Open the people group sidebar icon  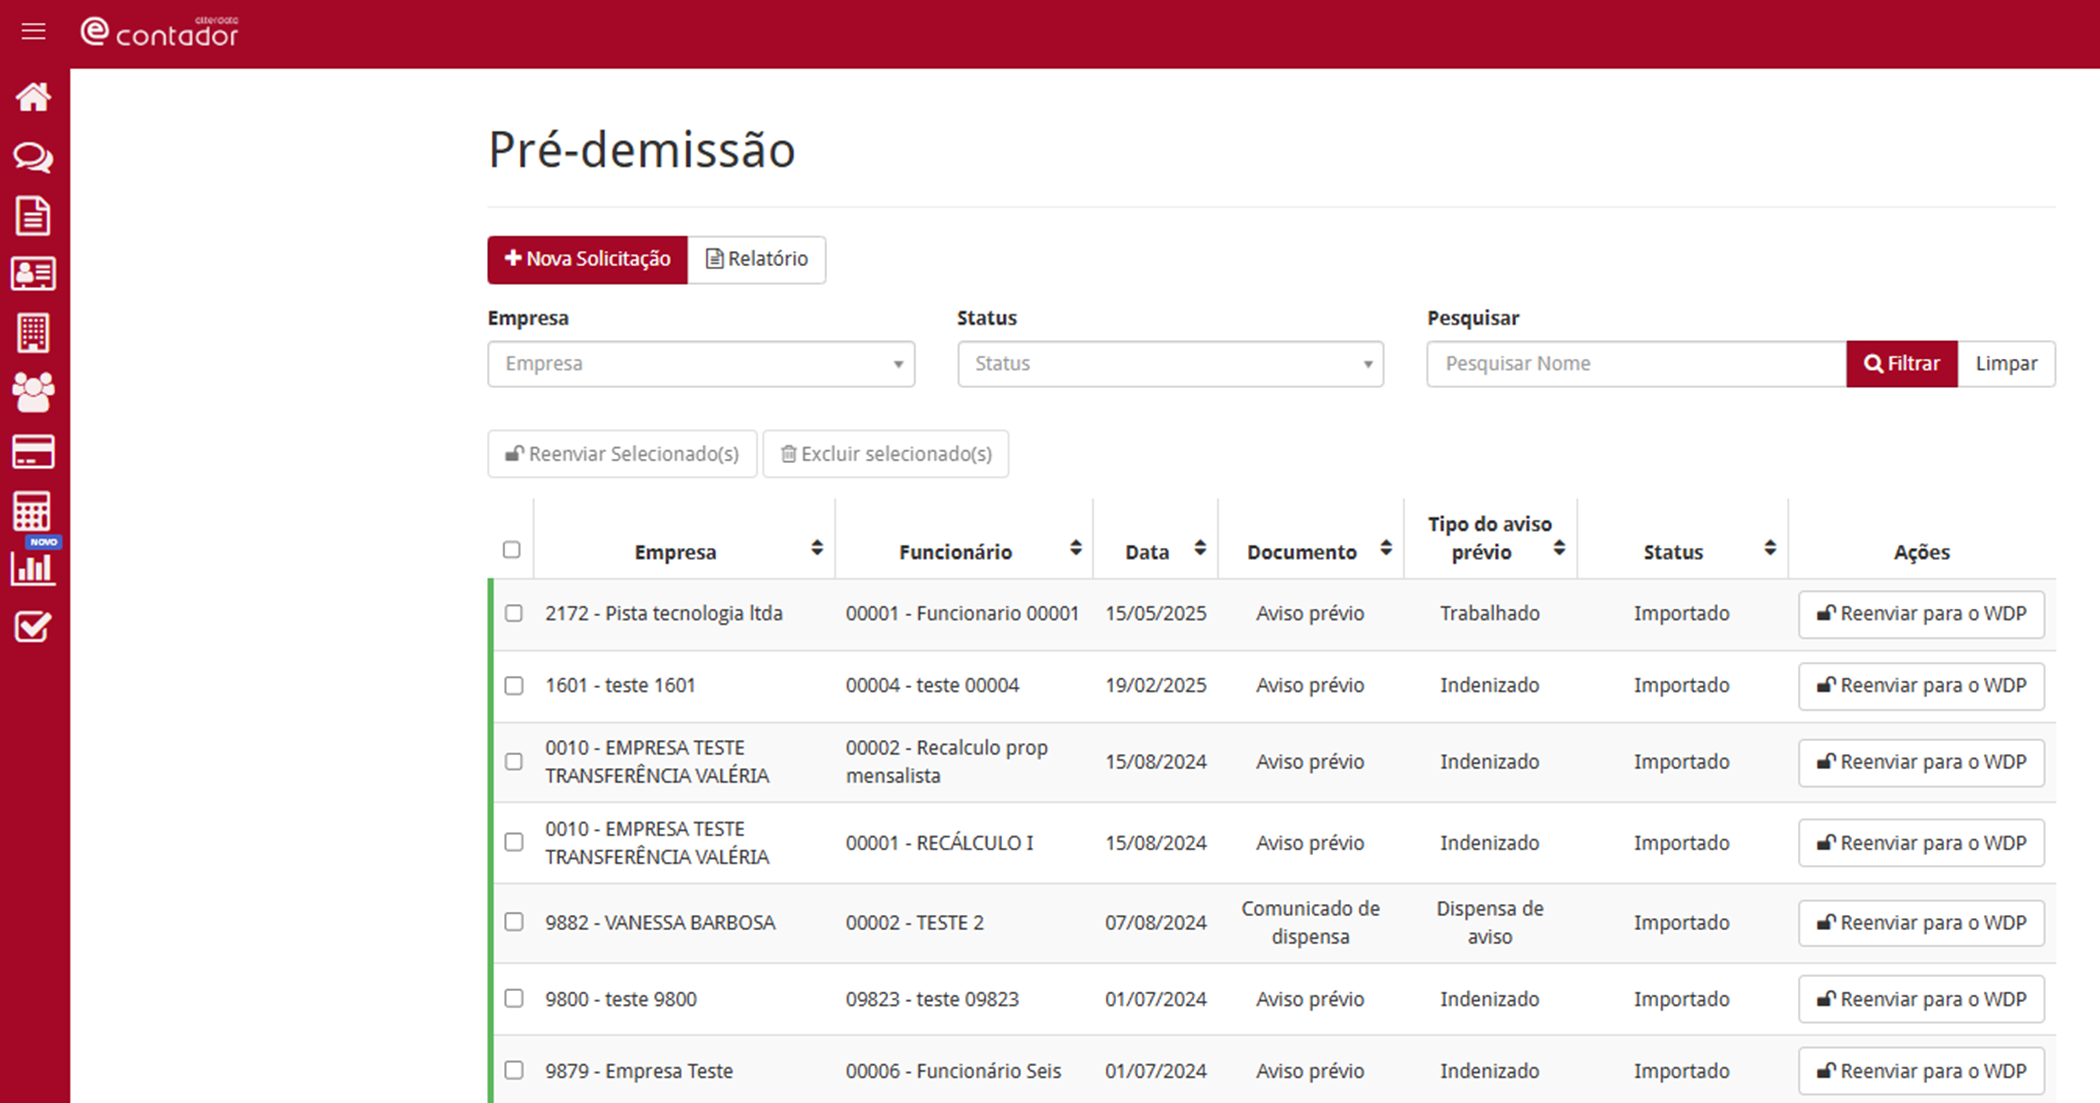click(33, 392)
